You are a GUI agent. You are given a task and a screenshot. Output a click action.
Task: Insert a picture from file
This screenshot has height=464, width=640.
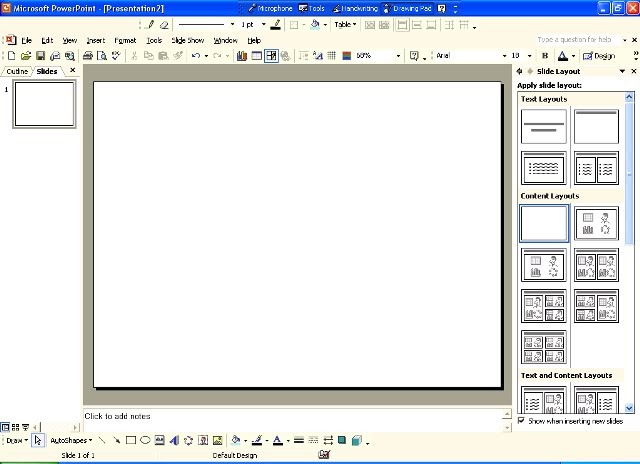[x=218, y=440]
